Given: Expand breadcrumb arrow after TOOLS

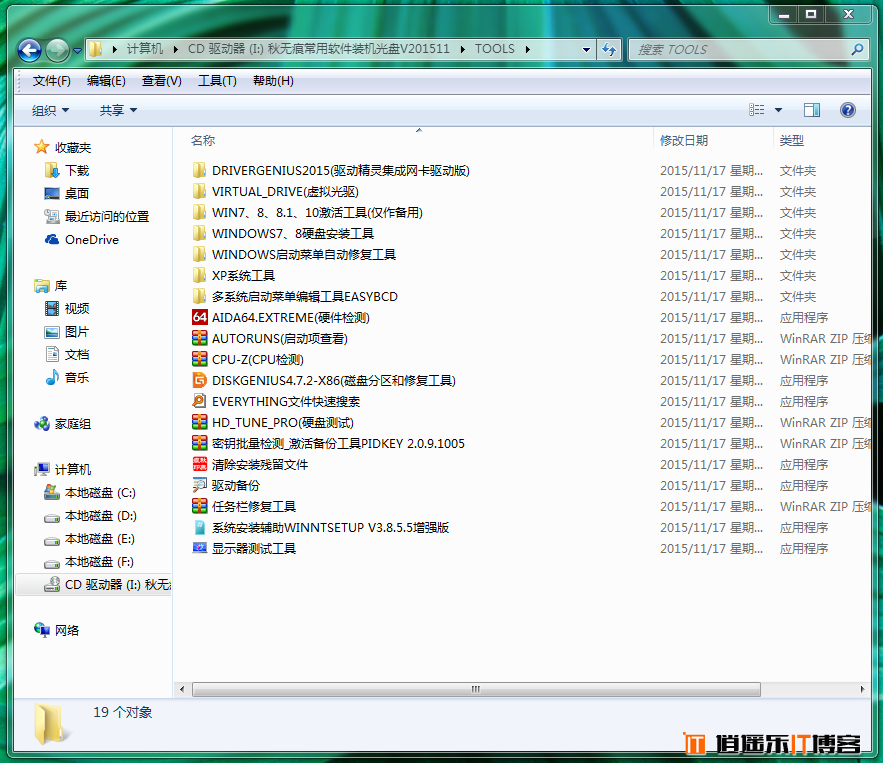Looking at the screenshot, I should (528, 50).
